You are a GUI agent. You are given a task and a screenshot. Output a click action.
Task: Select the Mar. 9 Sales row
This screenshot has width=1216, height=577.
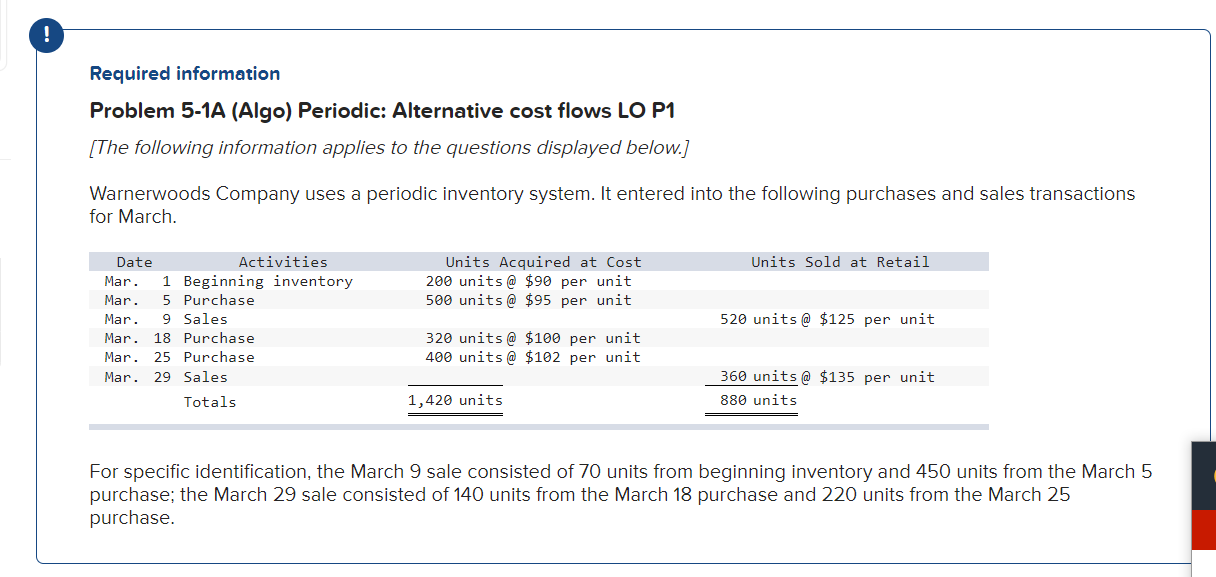(x=400, y=319)
